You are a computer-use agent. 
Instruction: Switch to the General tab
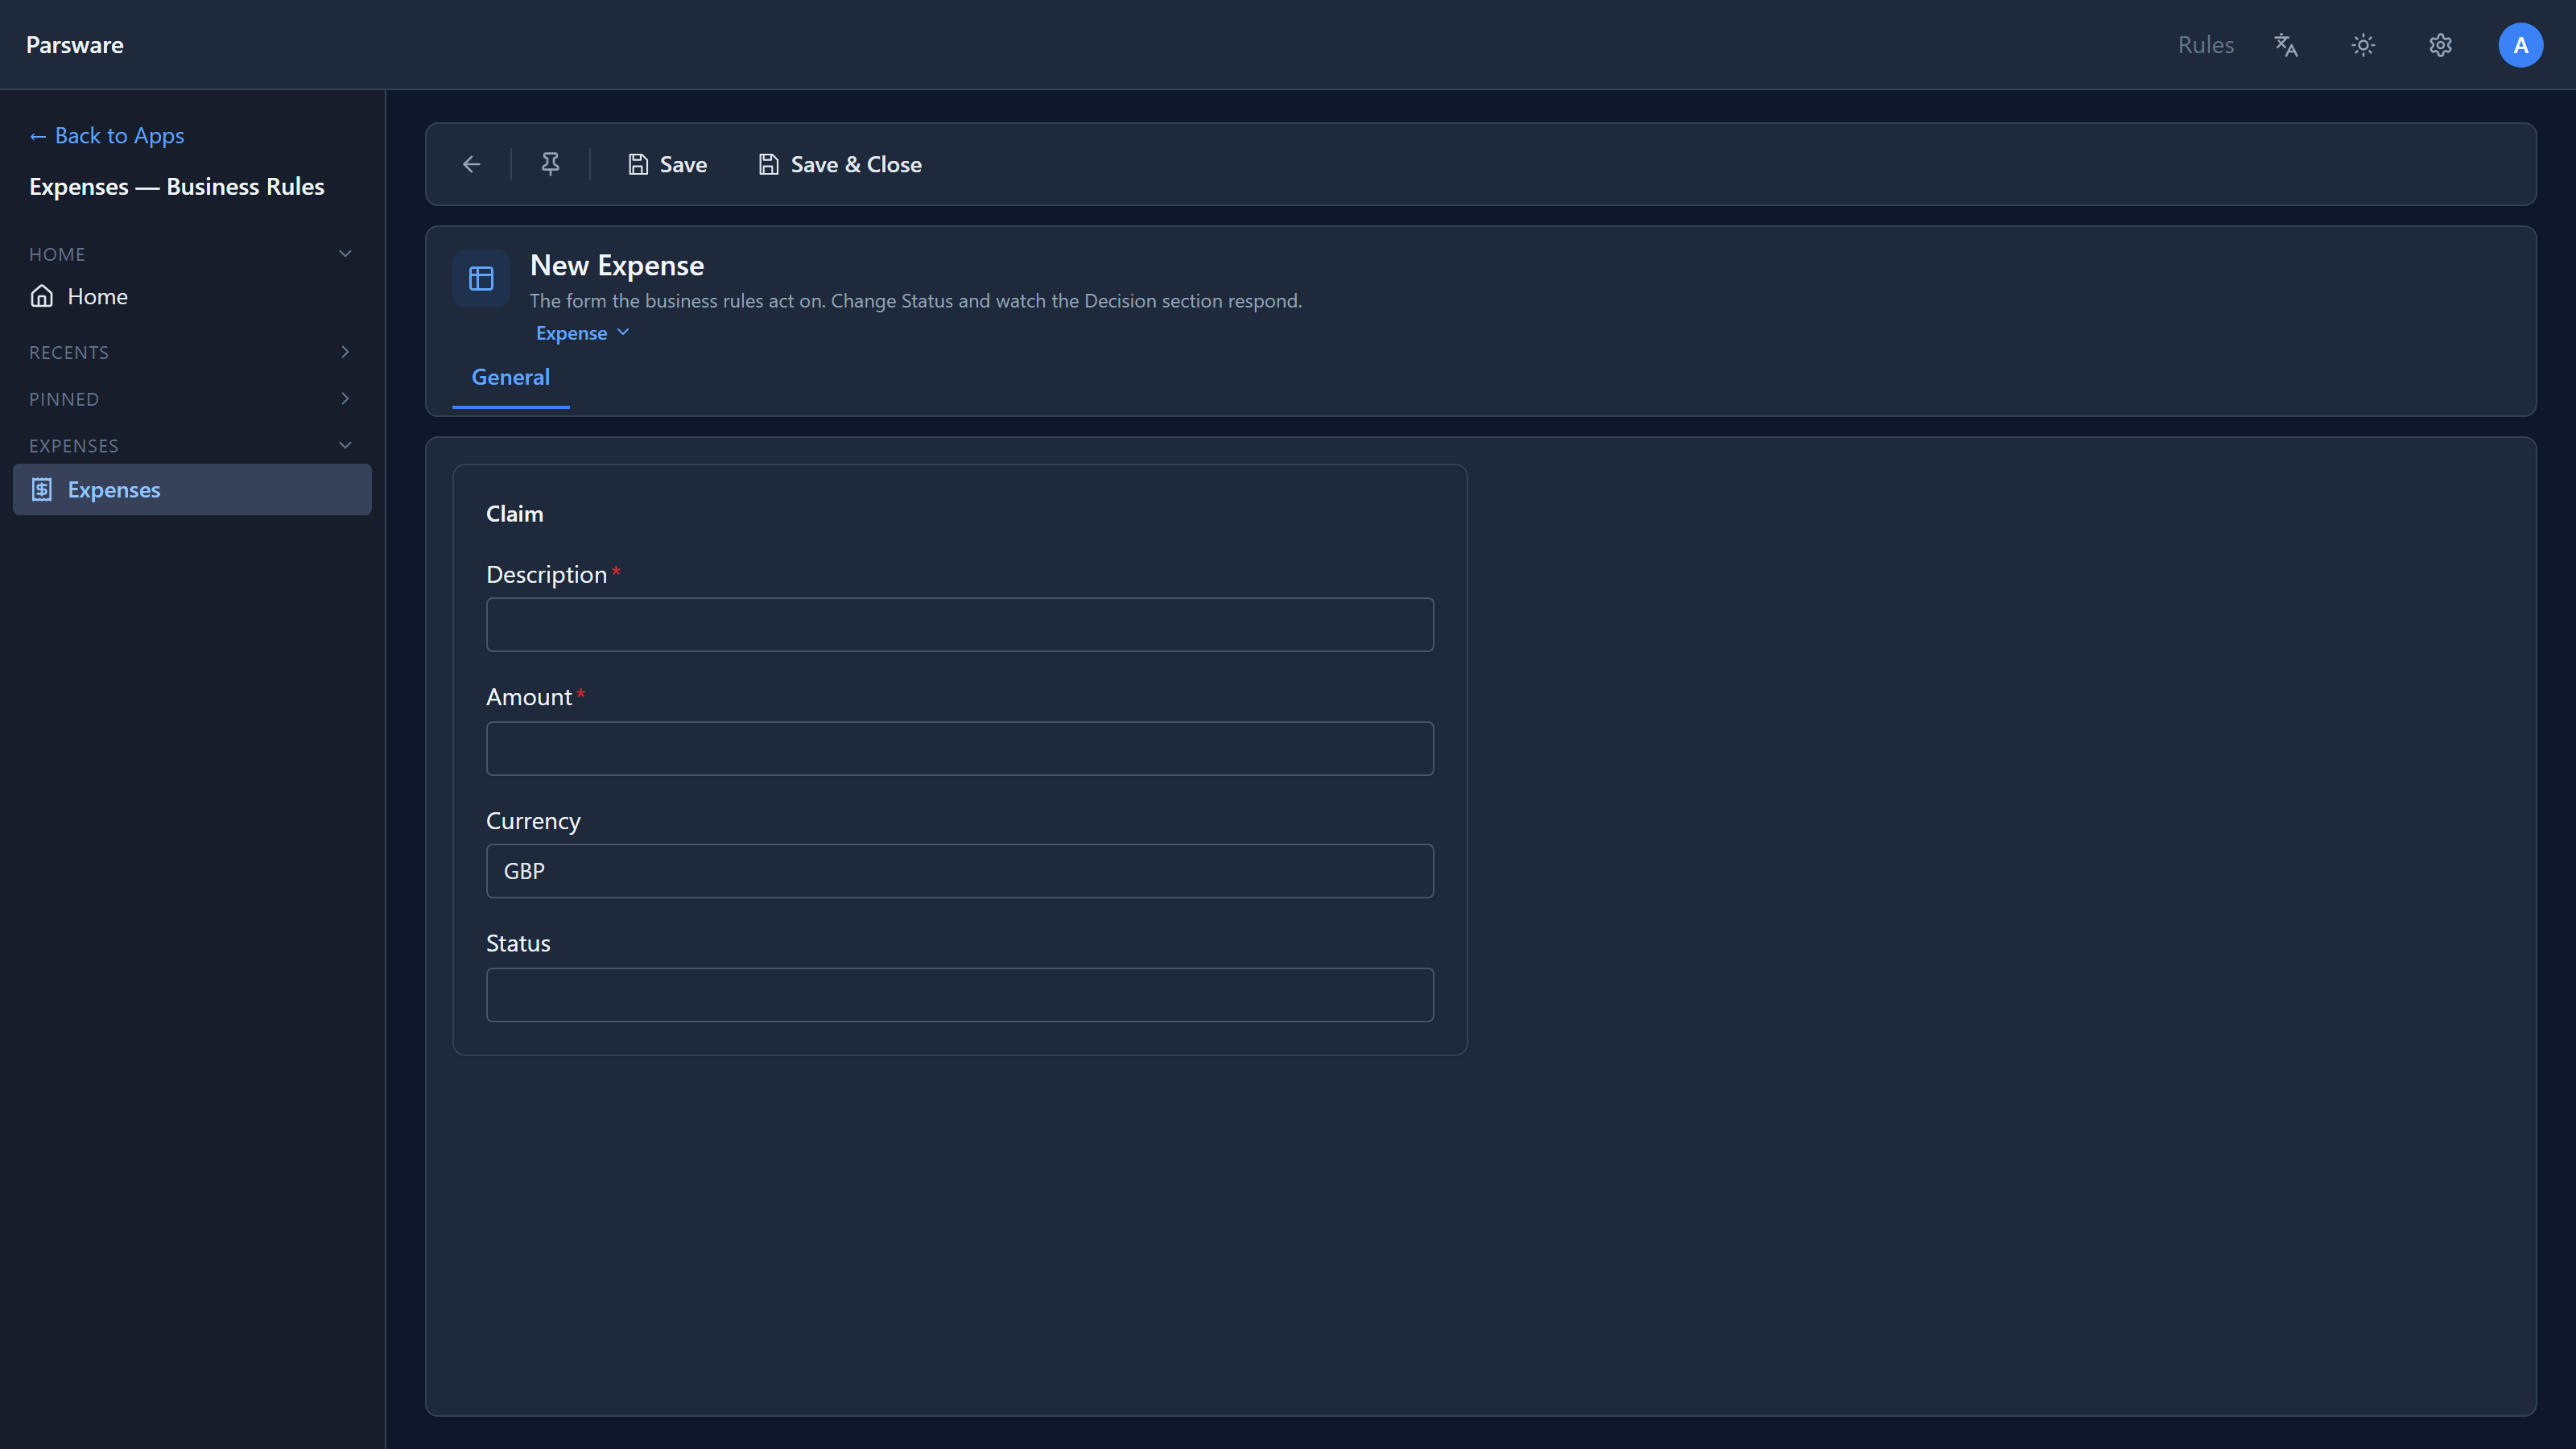coord(510,377)
